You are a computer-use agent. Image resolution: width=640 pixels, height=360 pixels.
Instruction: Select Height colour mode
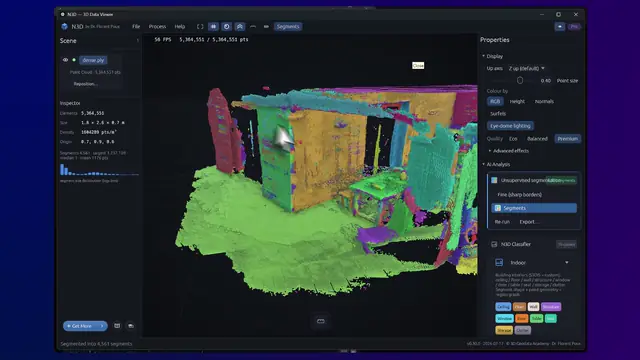click(x=517, y=101)
